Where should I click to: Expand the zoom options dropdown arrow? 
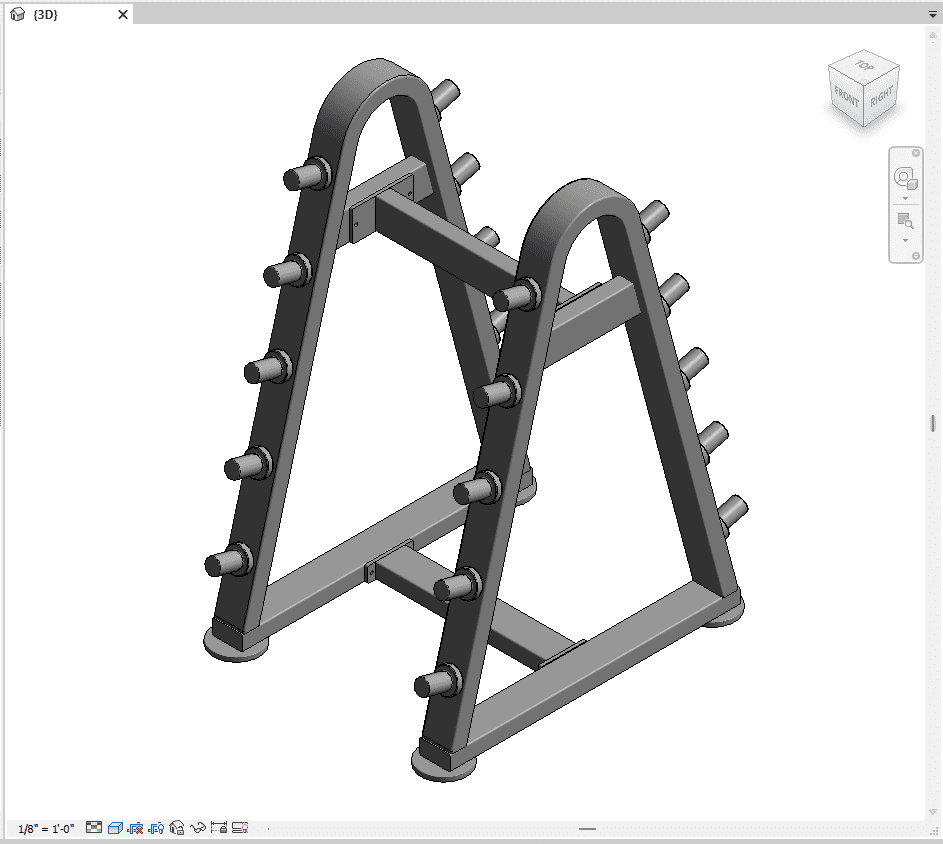pyautogui.click(x=905, y=240)
